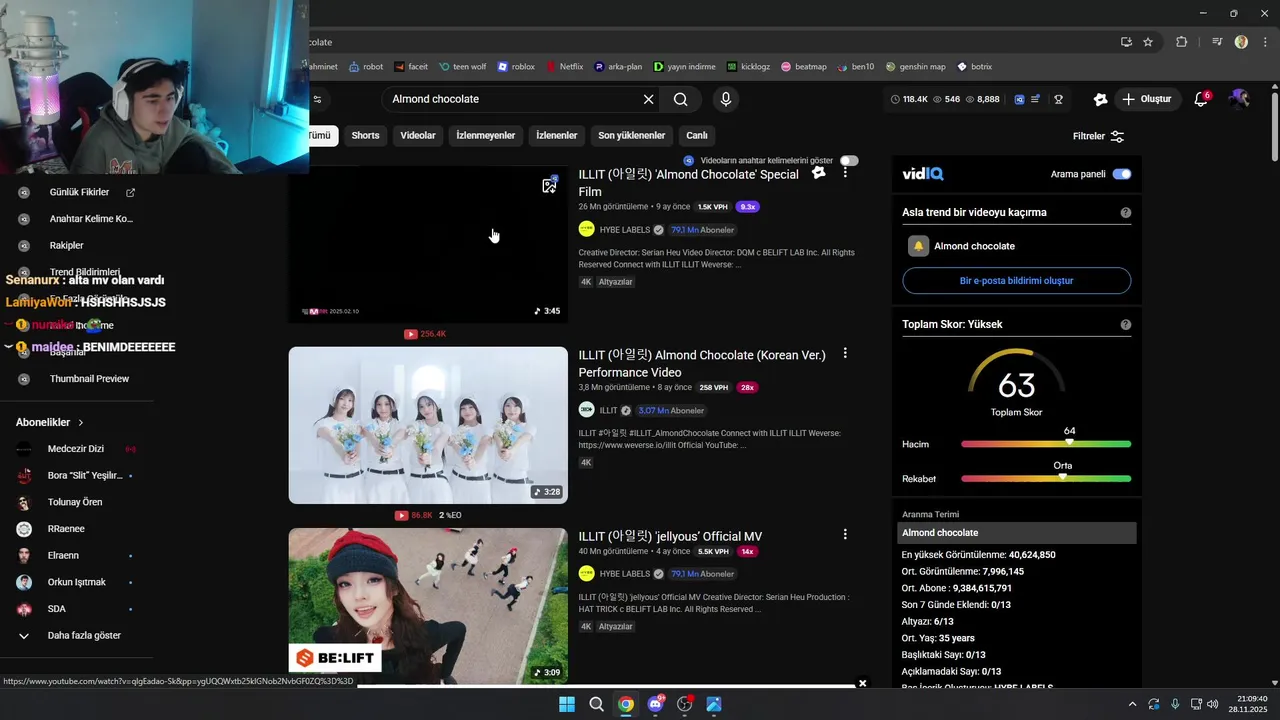Image resolution: width=1280 pixels, height=720 pixels.
Task: Open the genshin map bookmark
Action: 914,67
